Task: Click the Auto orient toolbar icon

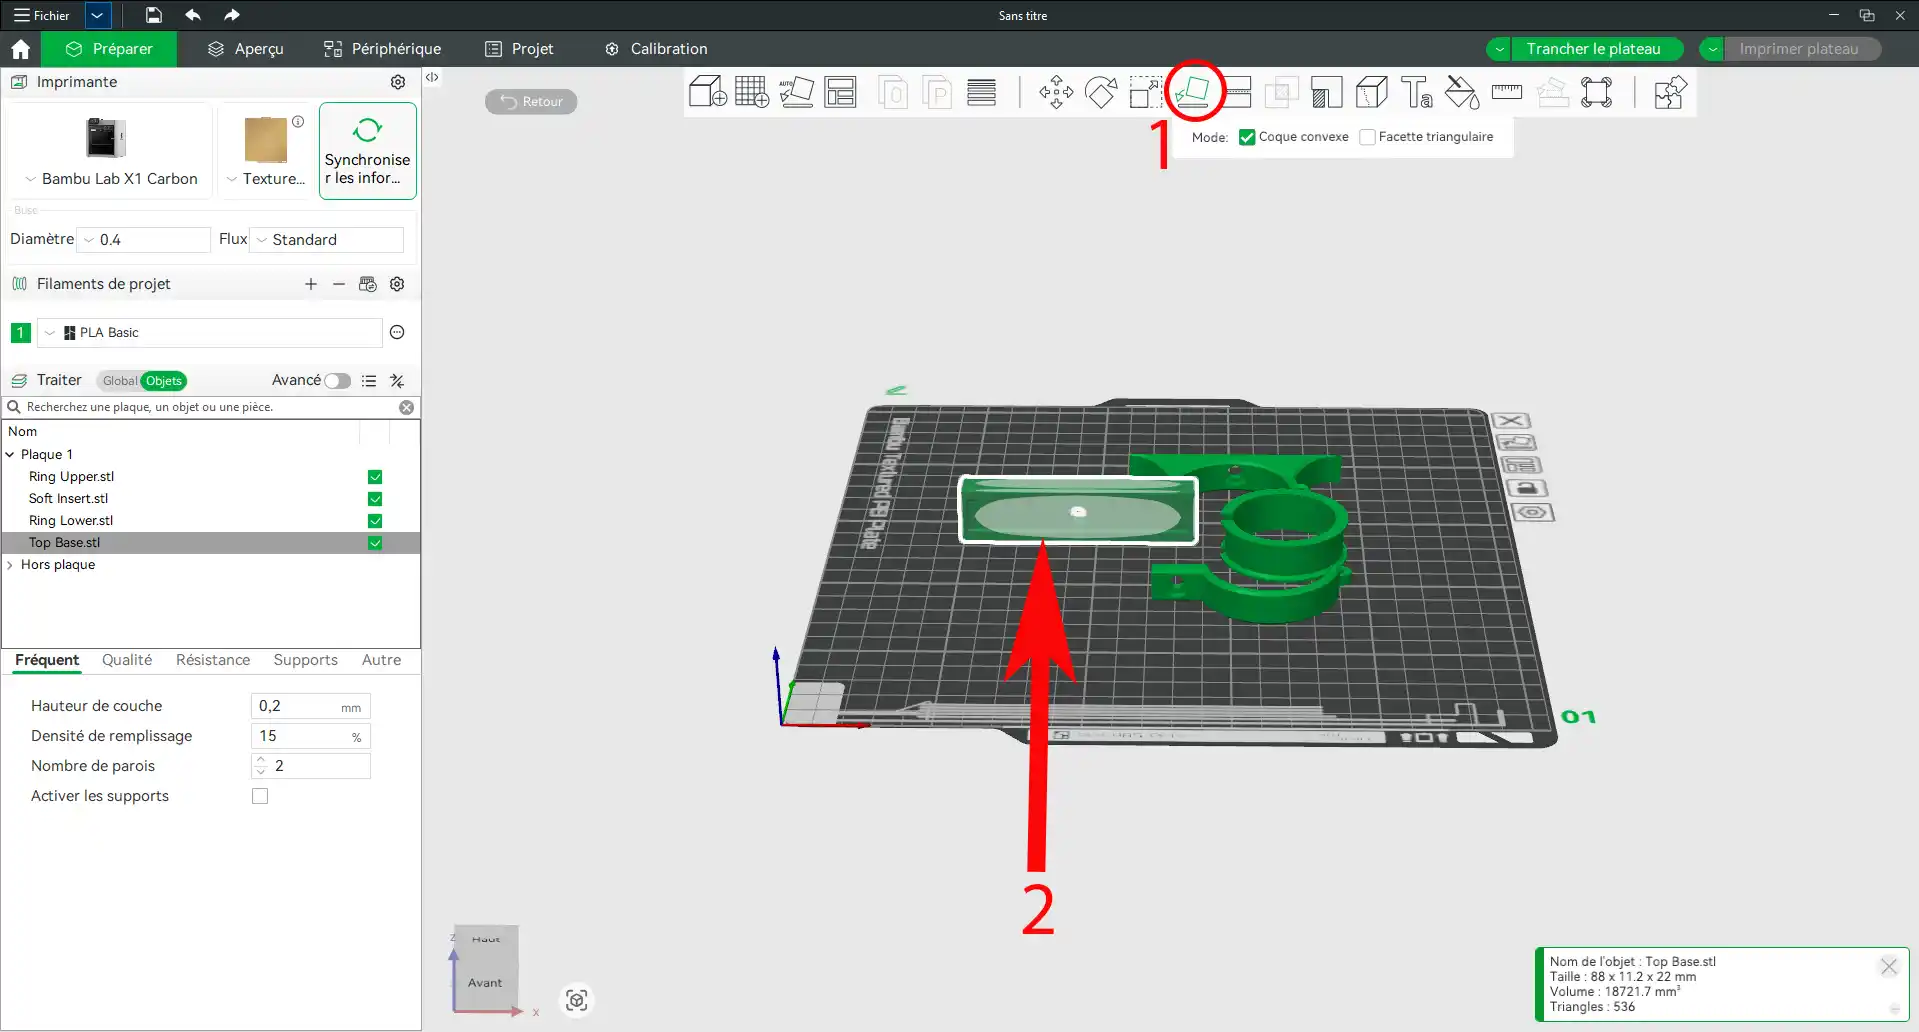Action: [796, 92]
